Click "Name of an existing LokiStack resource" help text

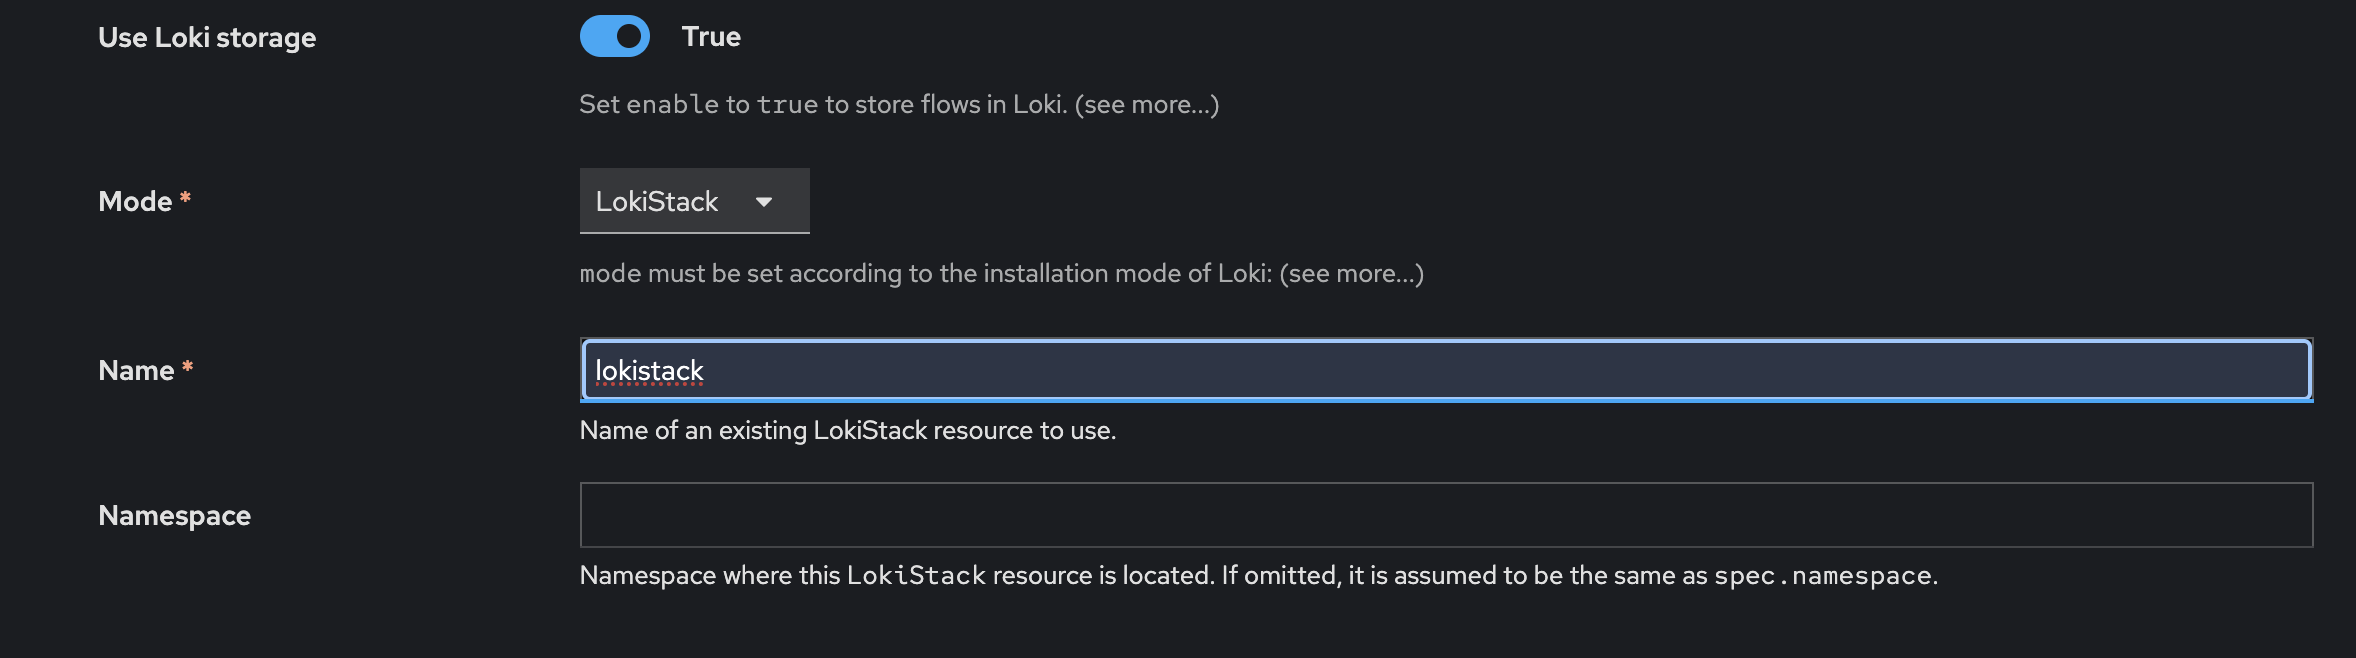pyautogui.click(x=847, y=431)
